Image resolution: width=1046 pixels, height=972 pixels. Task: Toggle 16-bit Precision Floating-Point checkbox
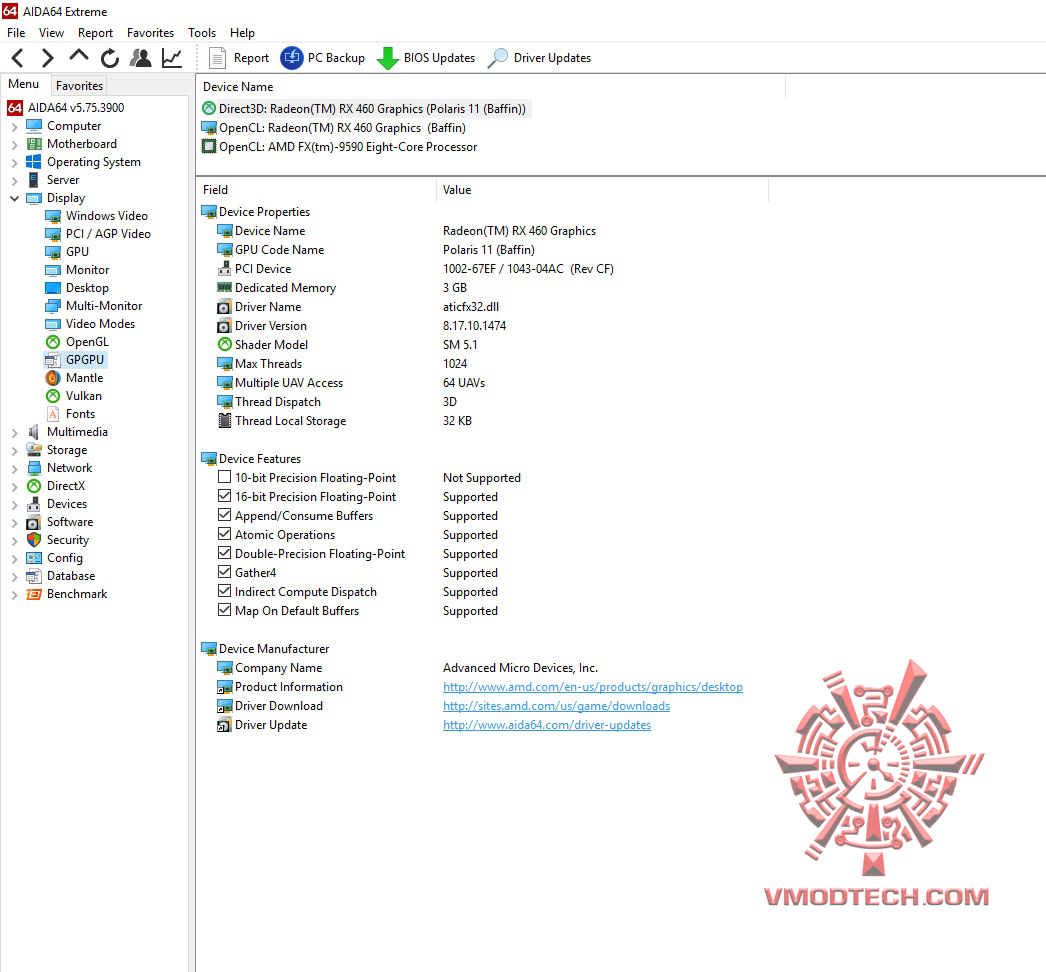click(x=225, y=496)
